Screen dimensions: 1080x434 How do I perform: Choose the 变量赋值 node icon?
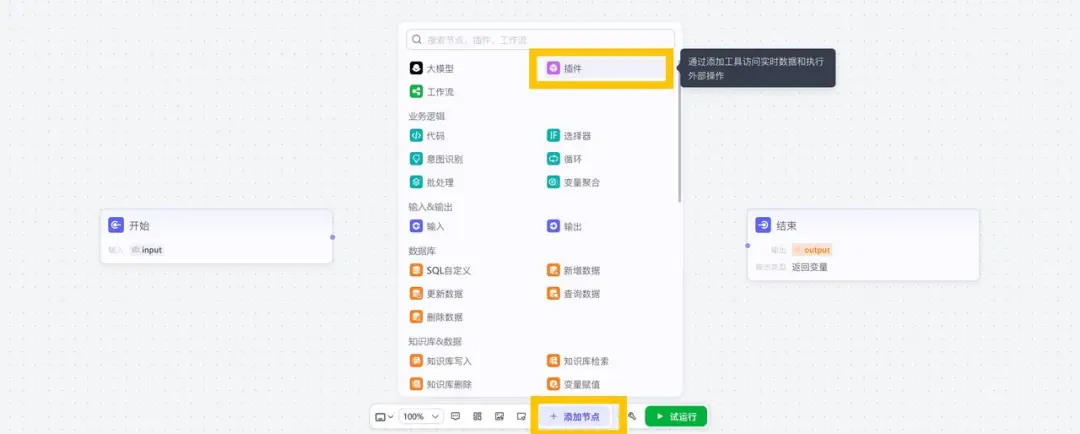click(553, 384)
